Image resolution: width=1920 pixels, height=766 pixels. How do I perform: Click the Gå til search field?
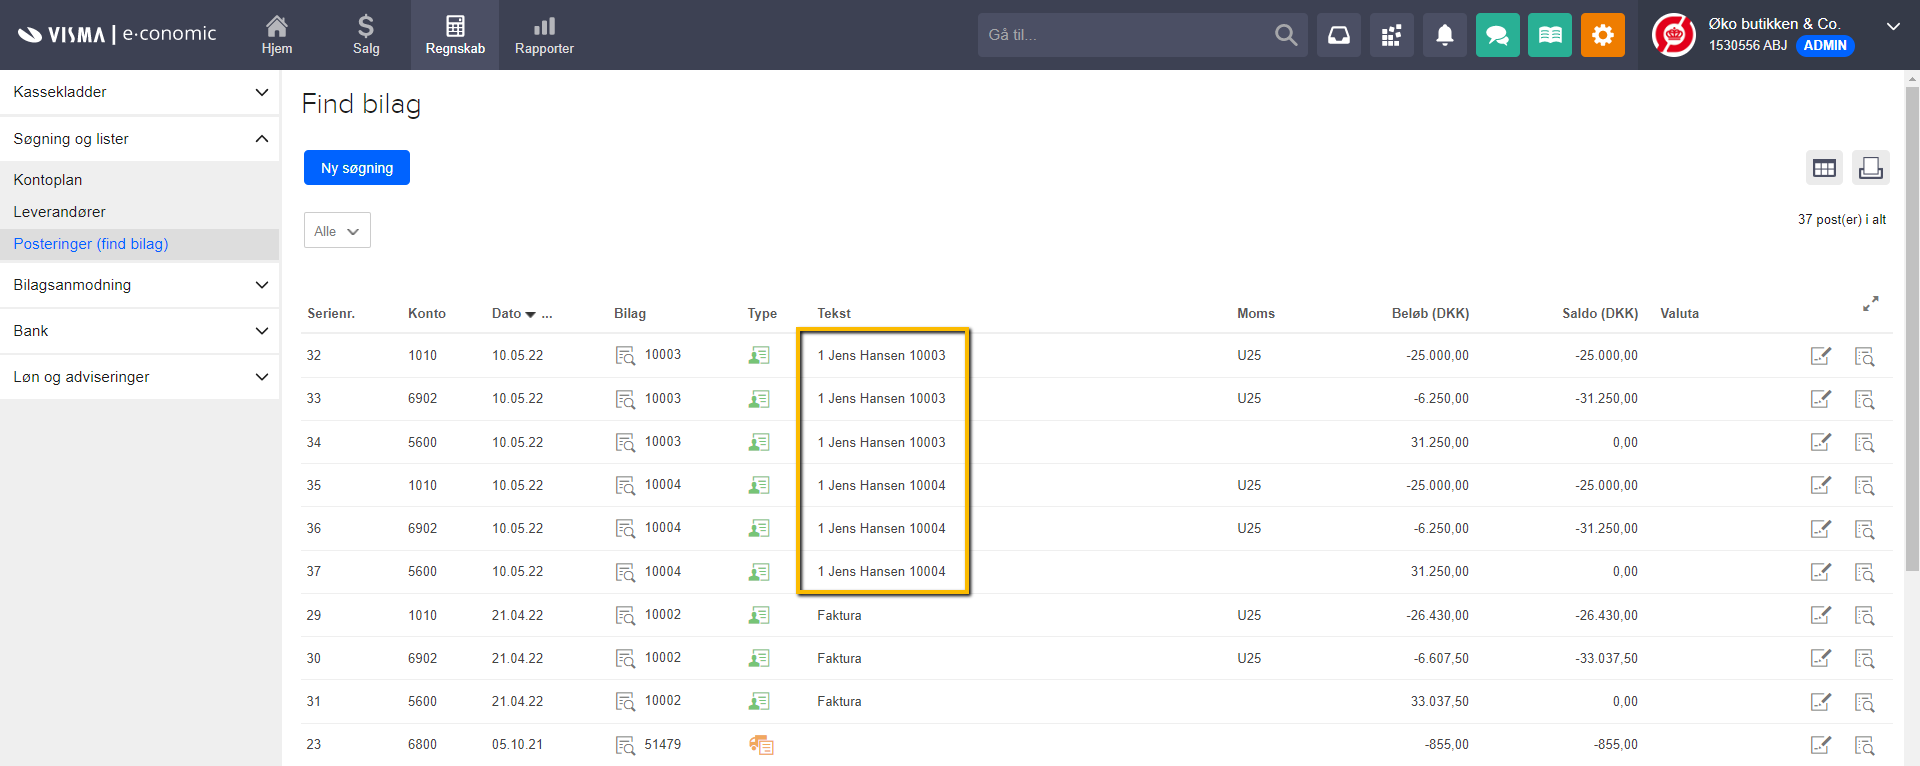1125,35
